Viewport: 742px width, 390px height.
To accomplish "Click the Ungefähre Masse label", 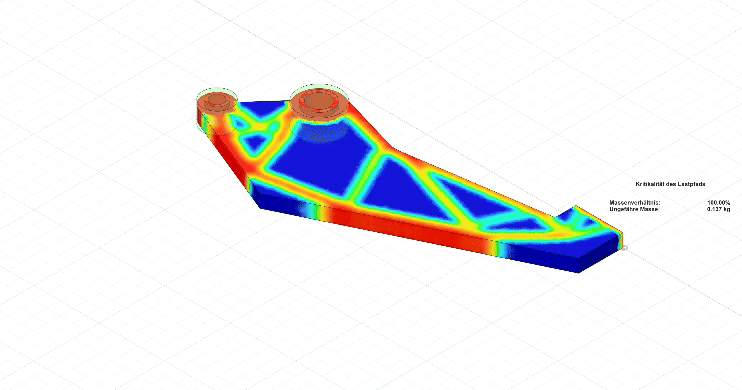I will point(634,209).
